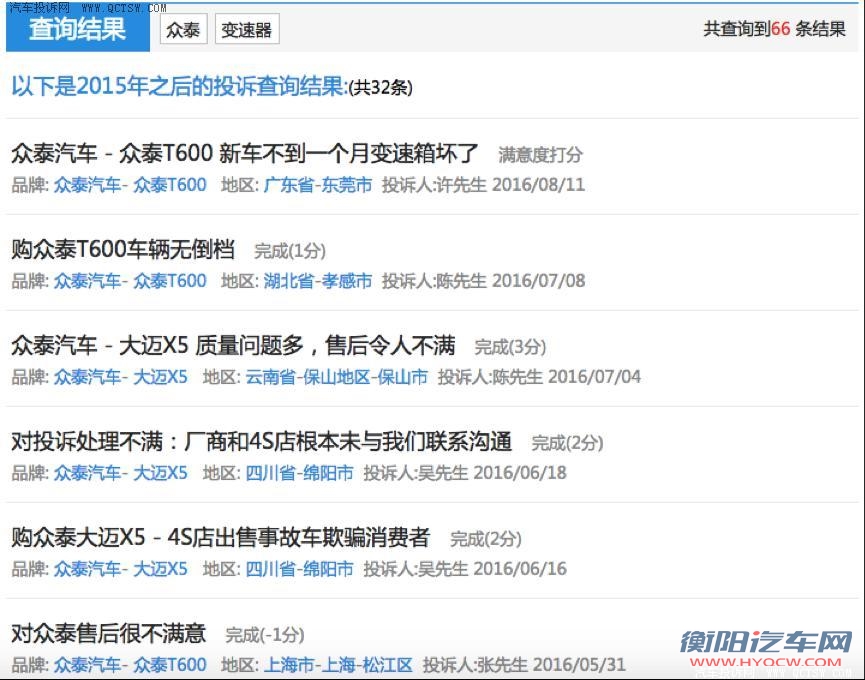Open brand link 众泰汽车- 众泰T600 dated 2016/05/31
The image size is (865, 680).
130,665
